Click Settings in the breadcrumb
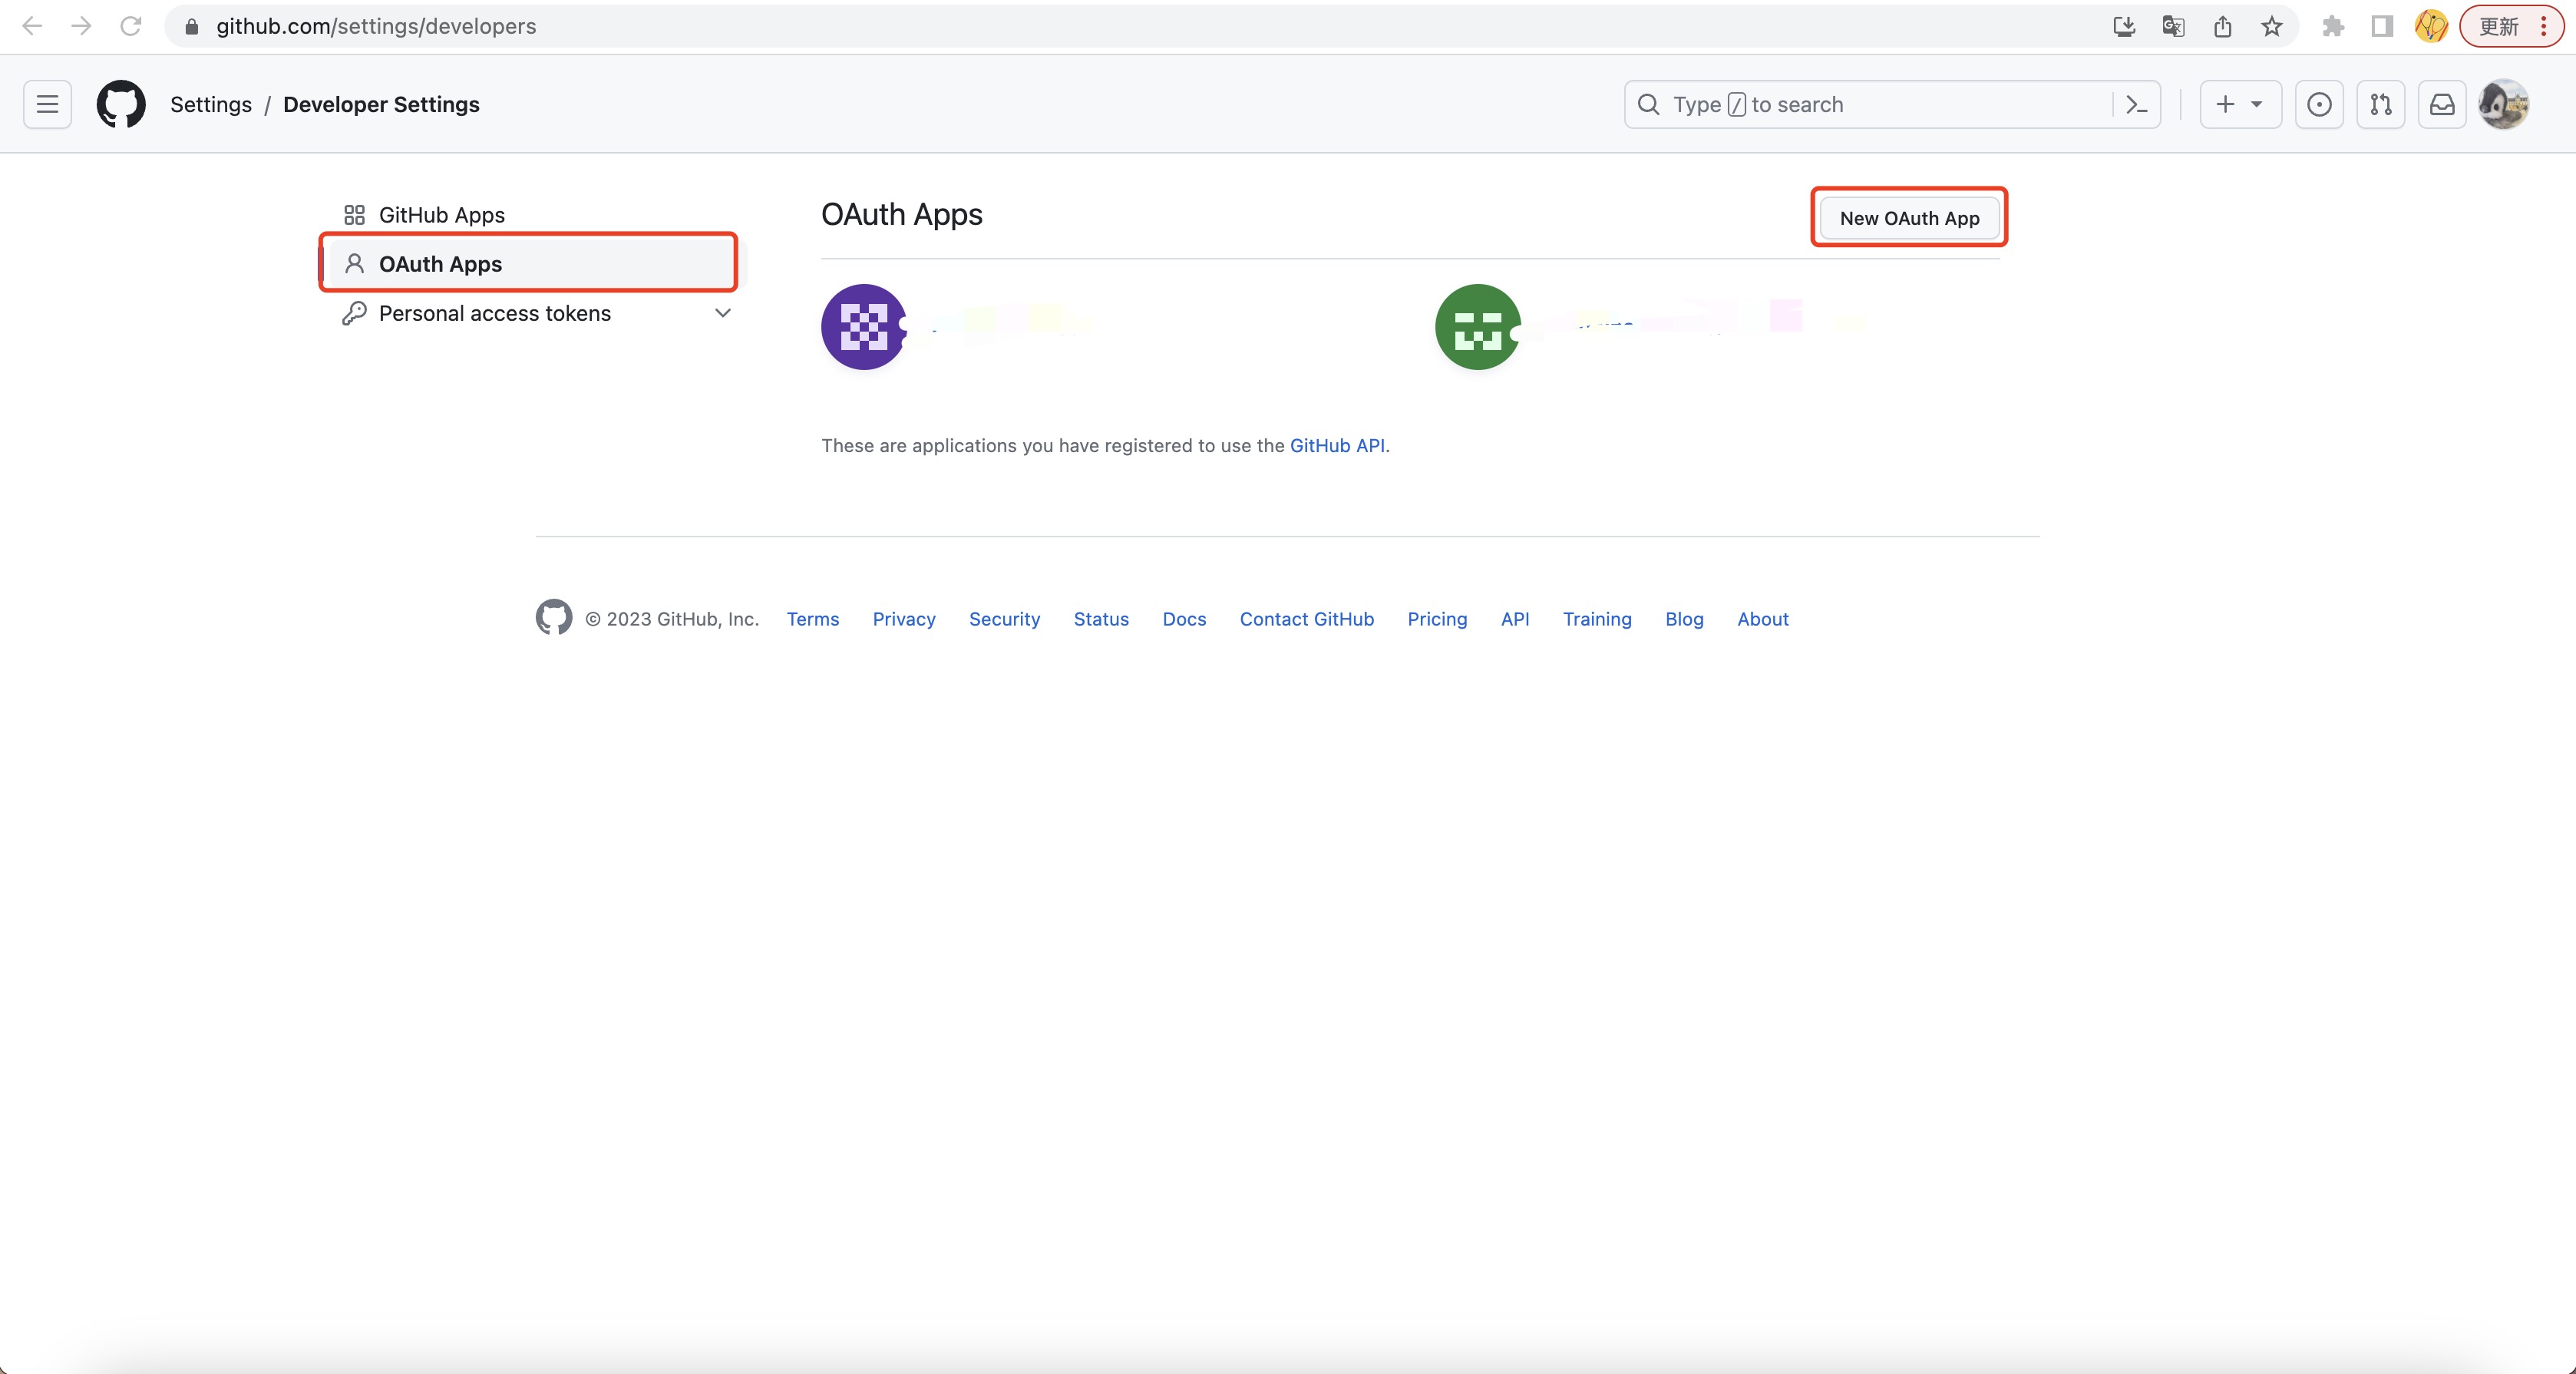 211,104
